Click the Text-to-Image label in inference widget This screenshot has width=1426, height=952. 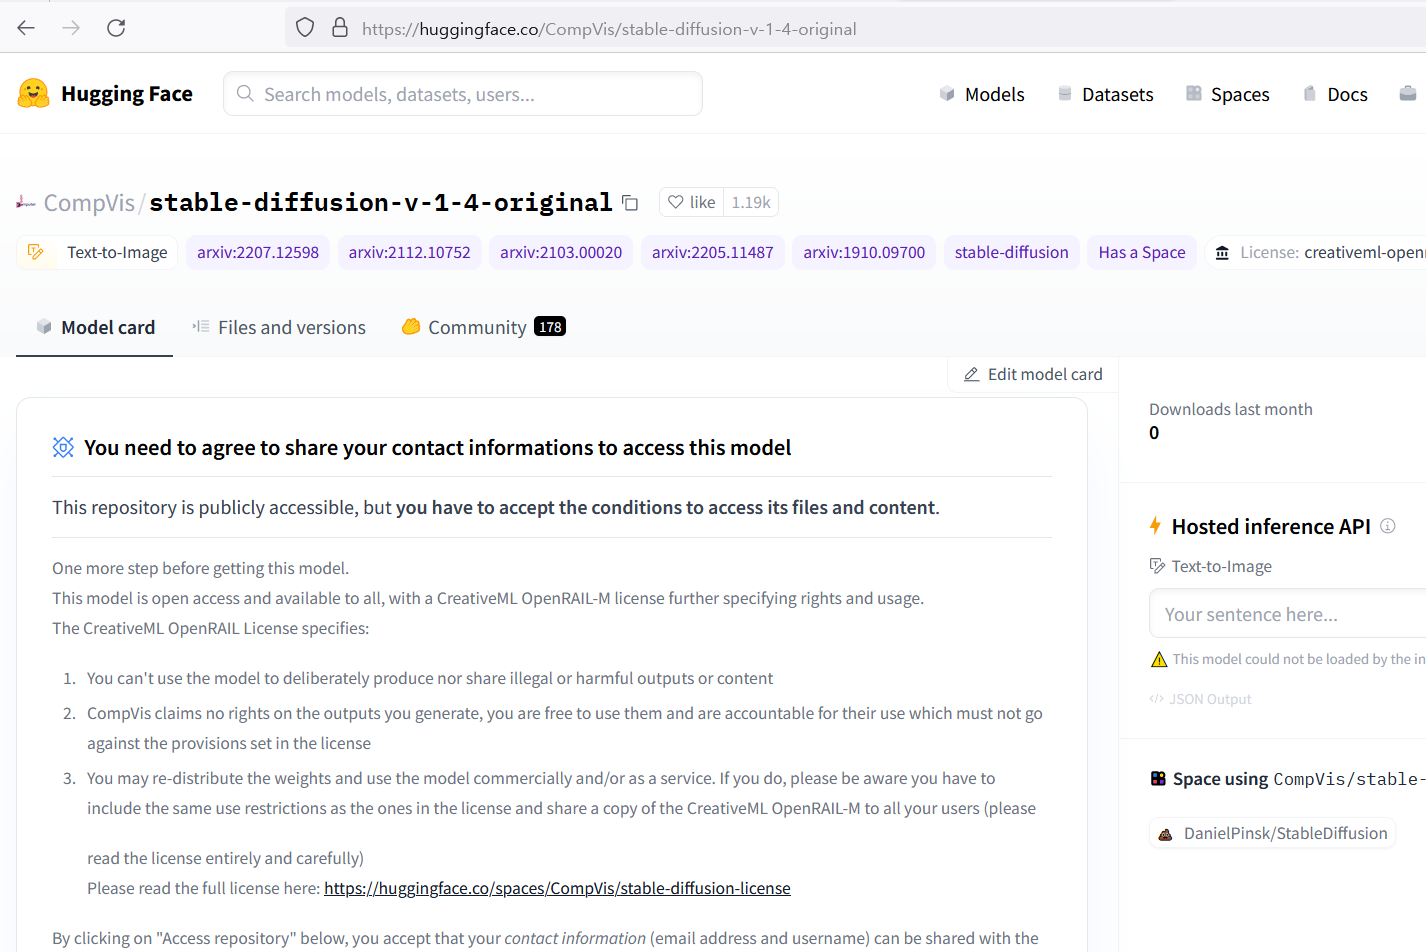click(1222, 566)
